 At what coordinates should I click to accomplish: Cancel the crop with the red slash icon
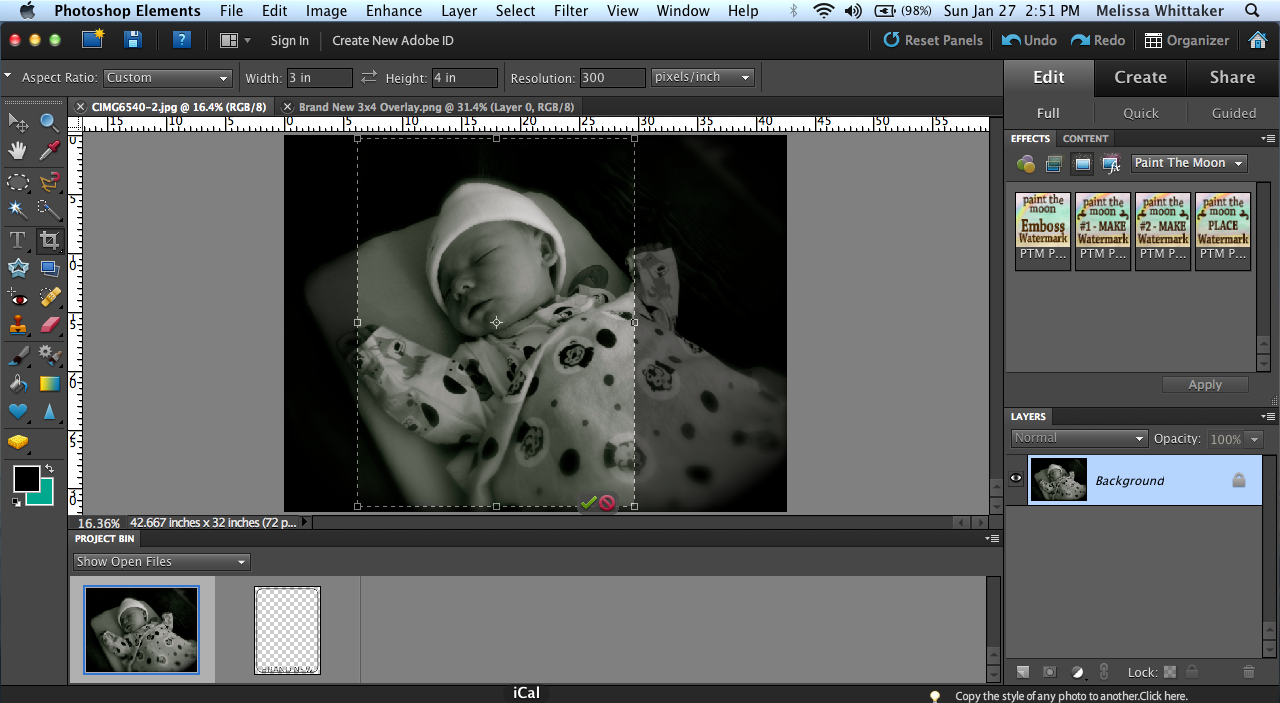click(x=607, y=503)
